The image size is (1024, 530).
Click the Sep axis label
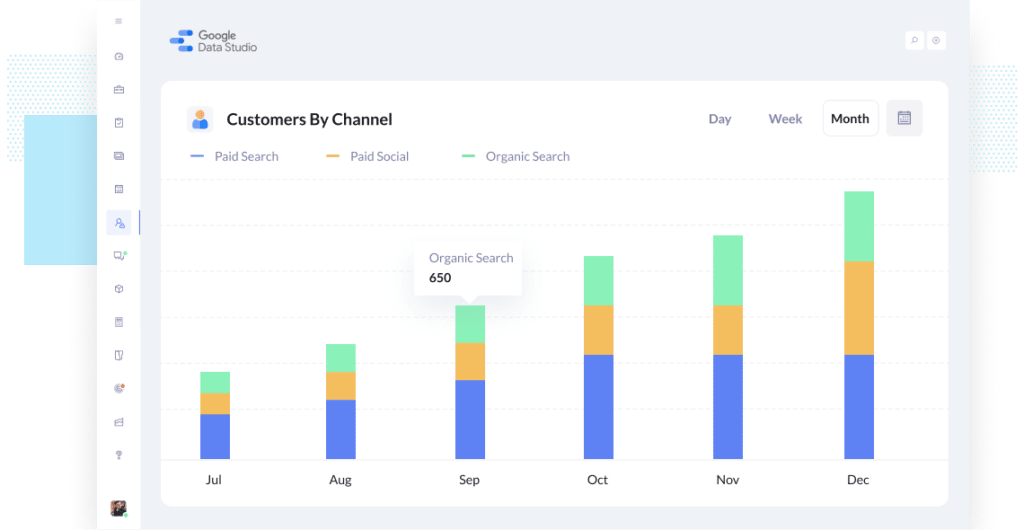coord(469,480)
